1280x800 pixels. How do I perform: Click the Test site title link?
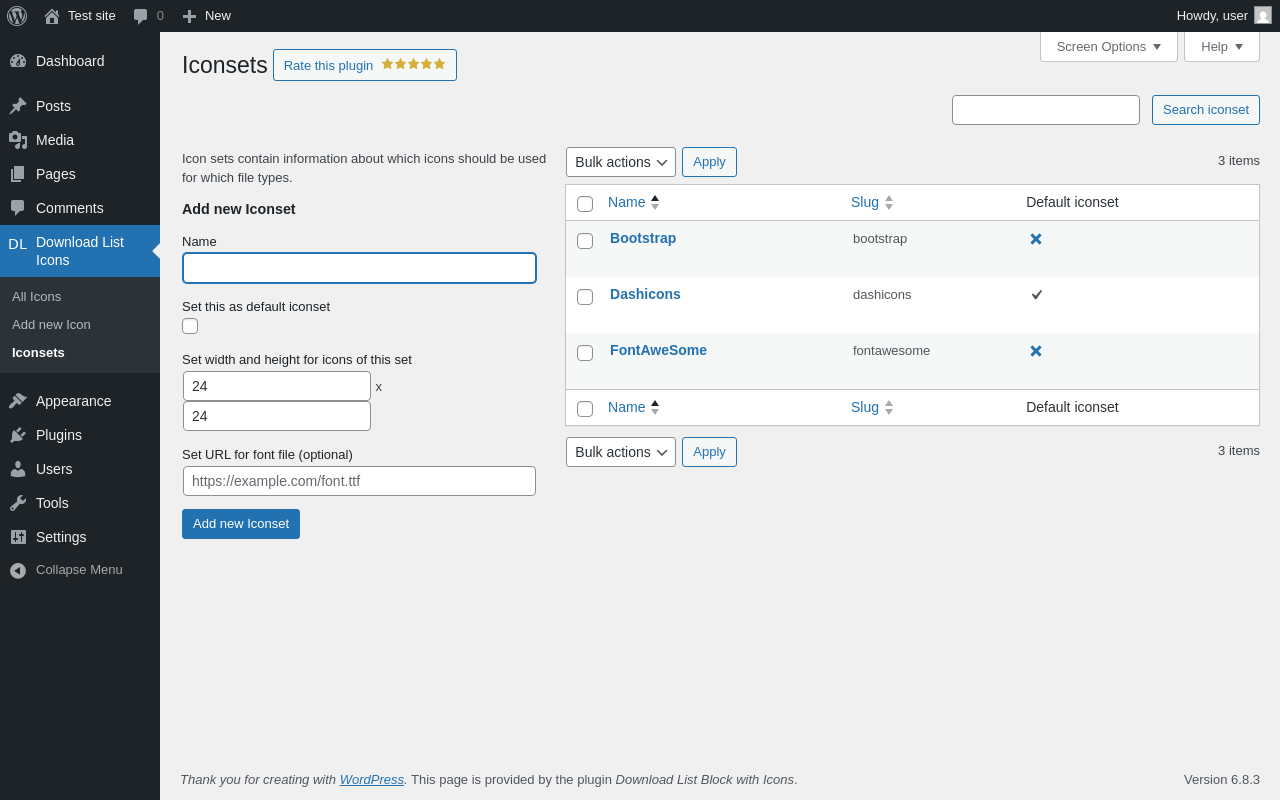tap(92, 16)
